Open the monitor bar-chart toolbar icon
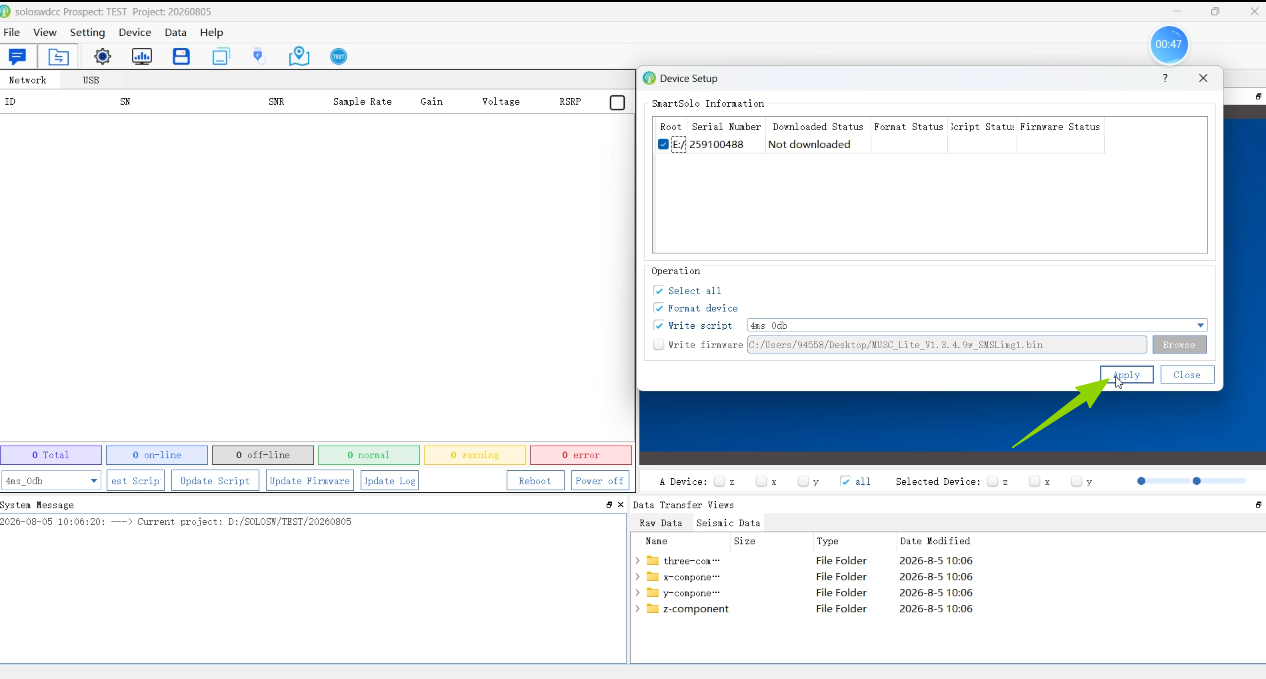Viewport: 1266px width, 679px height. (x=142, y=57)
